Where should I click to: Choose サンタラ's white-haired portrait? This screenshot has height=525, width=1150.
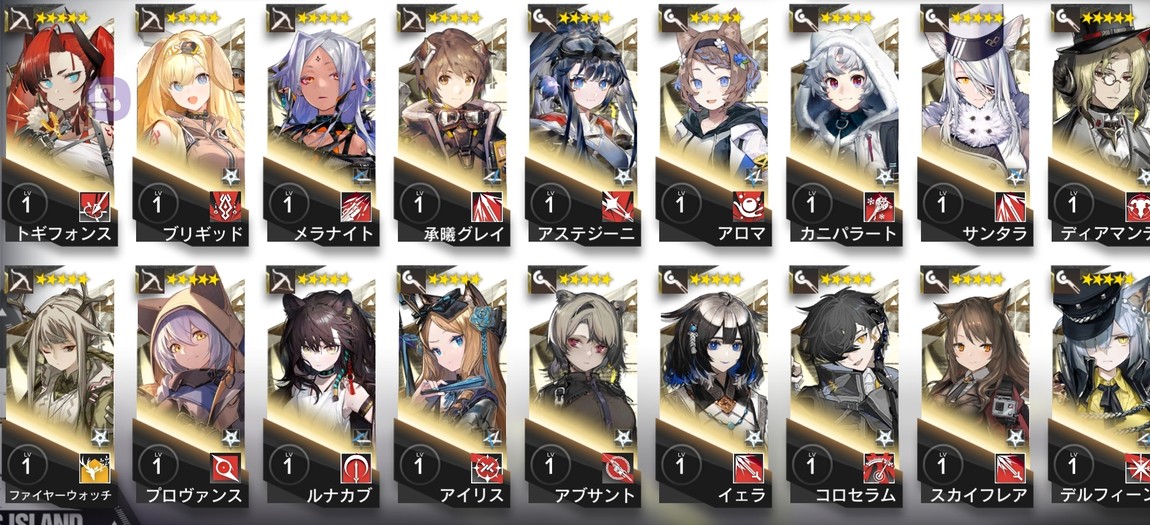[x=975, y=95]
